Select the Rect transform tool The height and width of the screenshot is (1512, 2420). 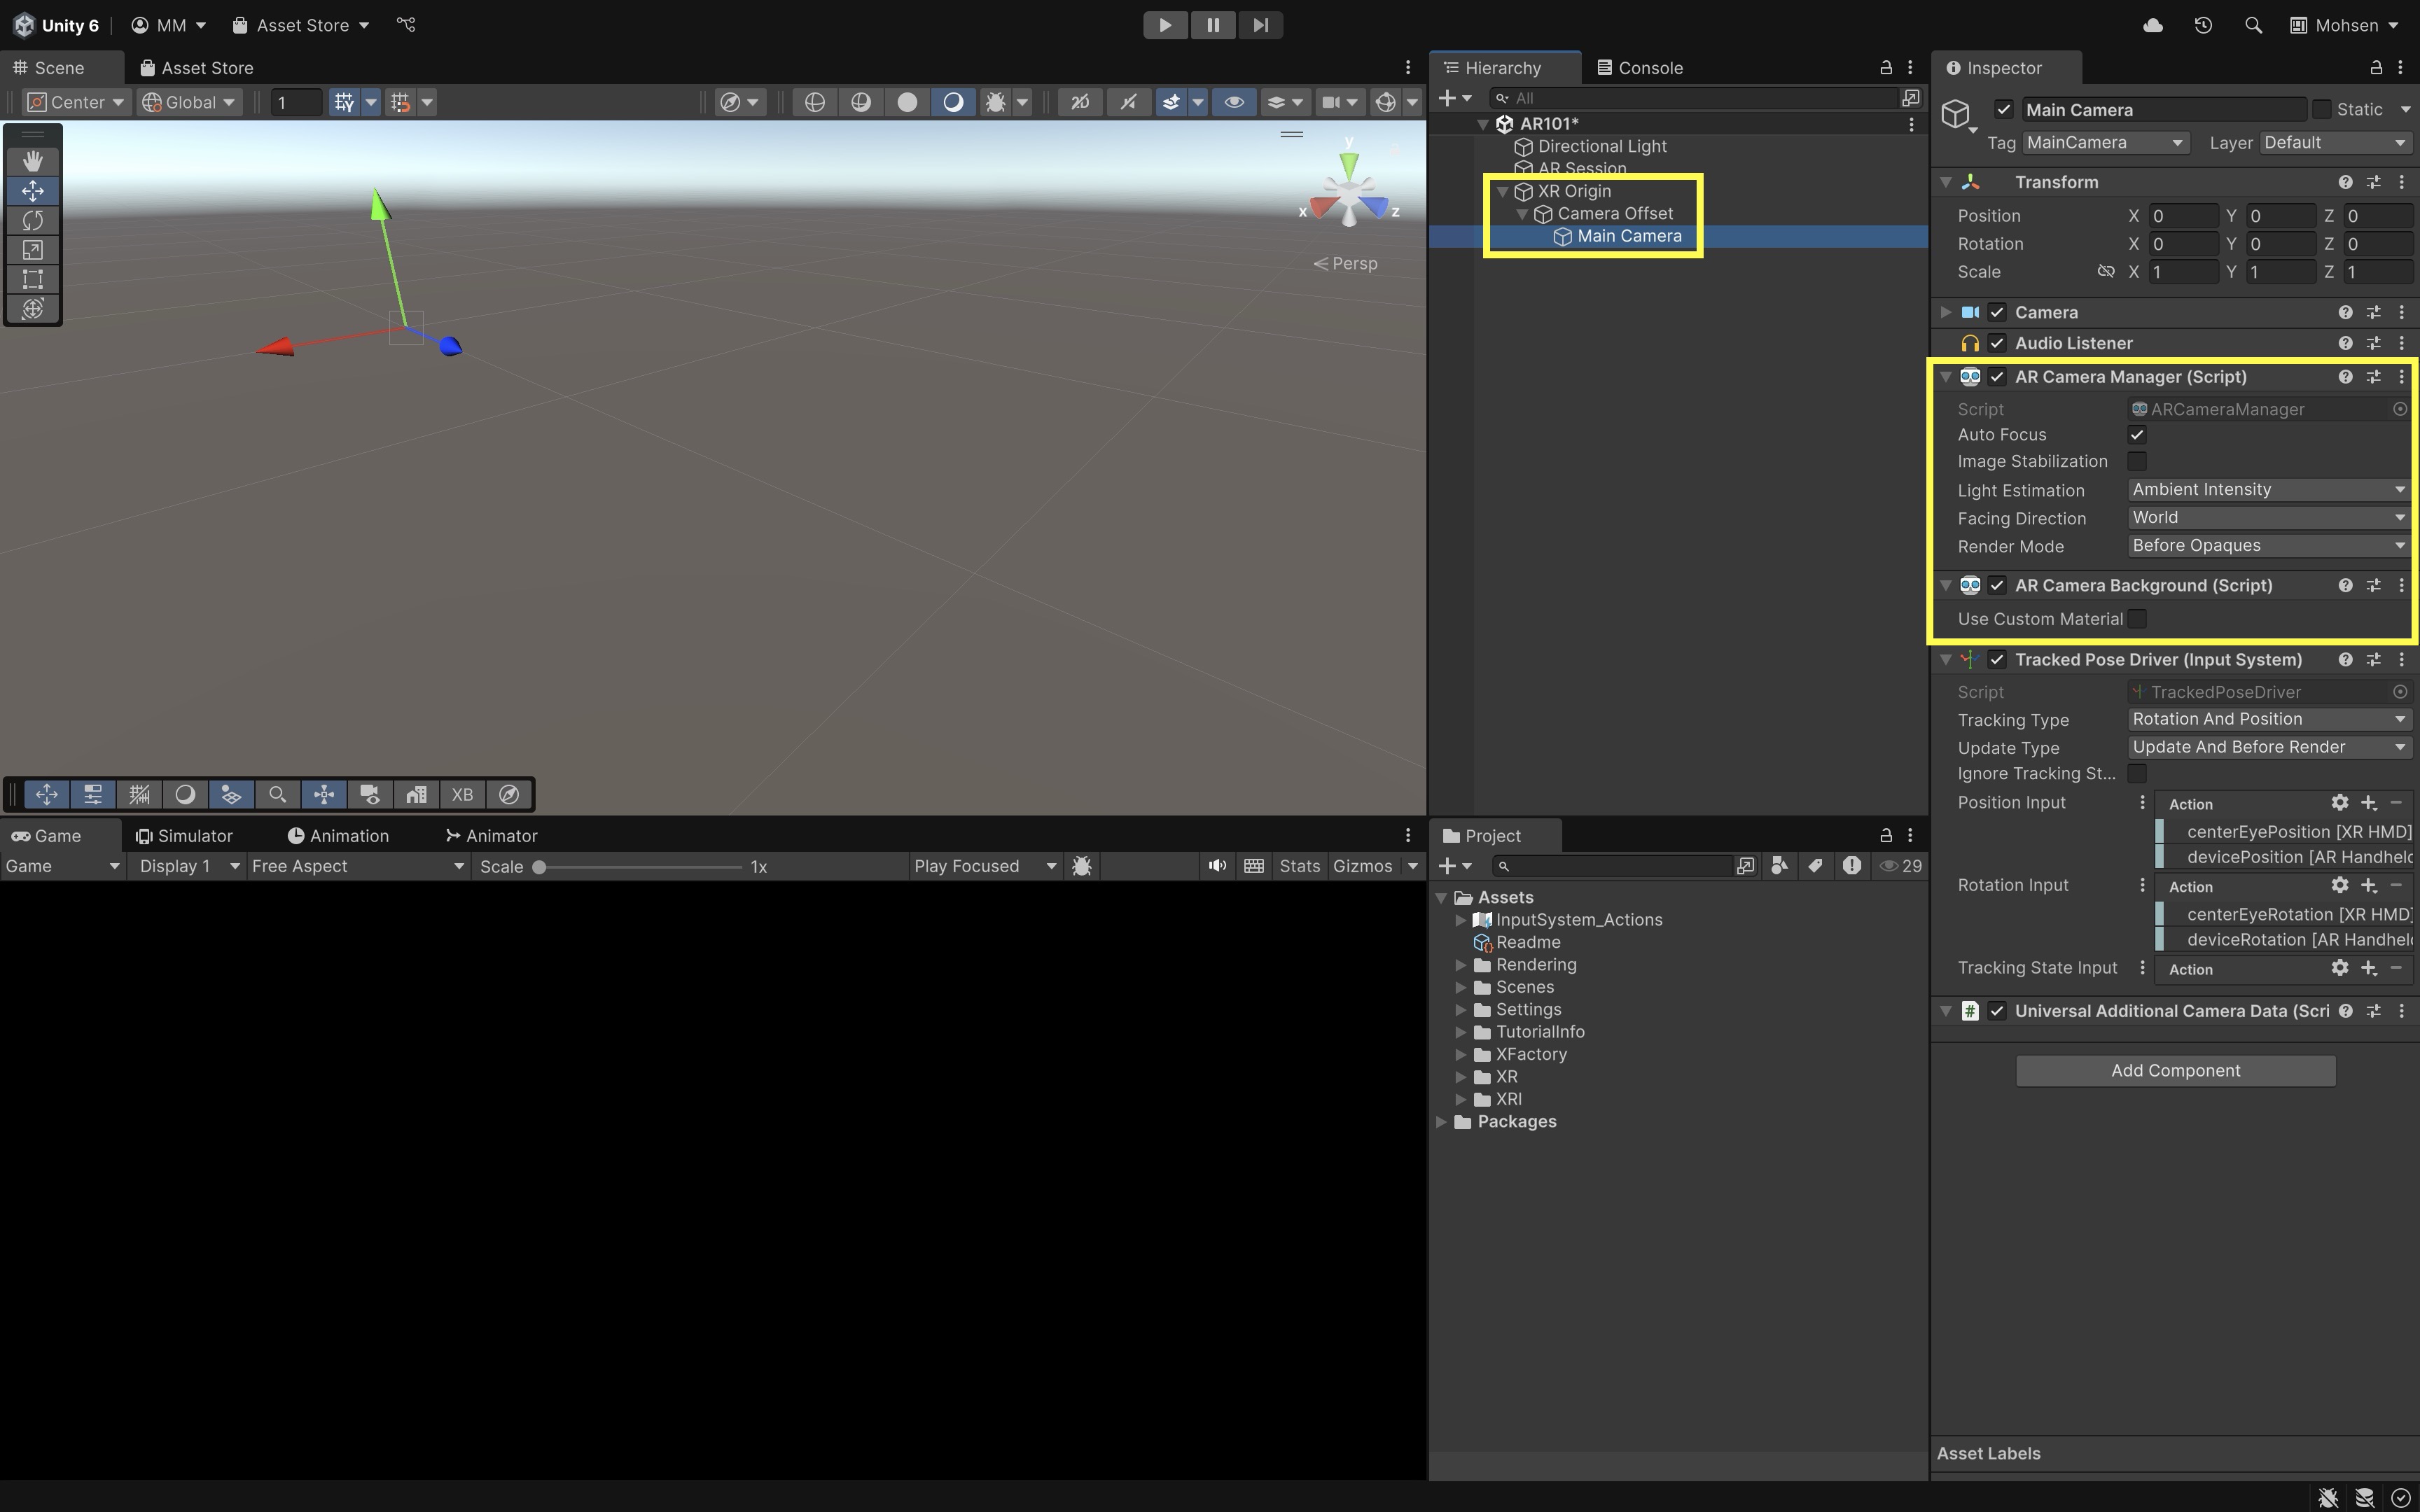click(32, 279)
